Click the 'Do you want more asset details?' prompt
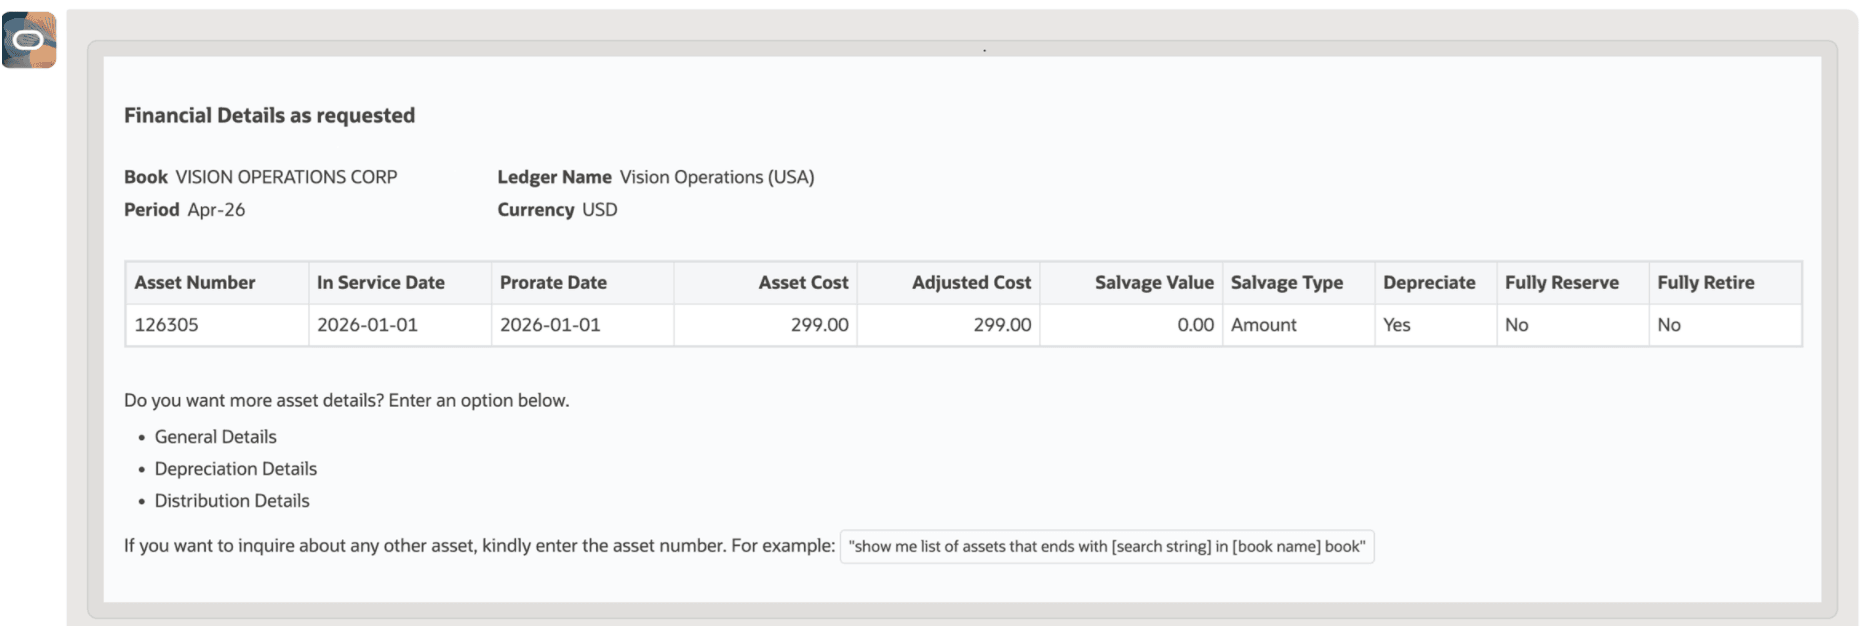The image size is (1860, 631). pyautogui.click(x=346, y=401)
